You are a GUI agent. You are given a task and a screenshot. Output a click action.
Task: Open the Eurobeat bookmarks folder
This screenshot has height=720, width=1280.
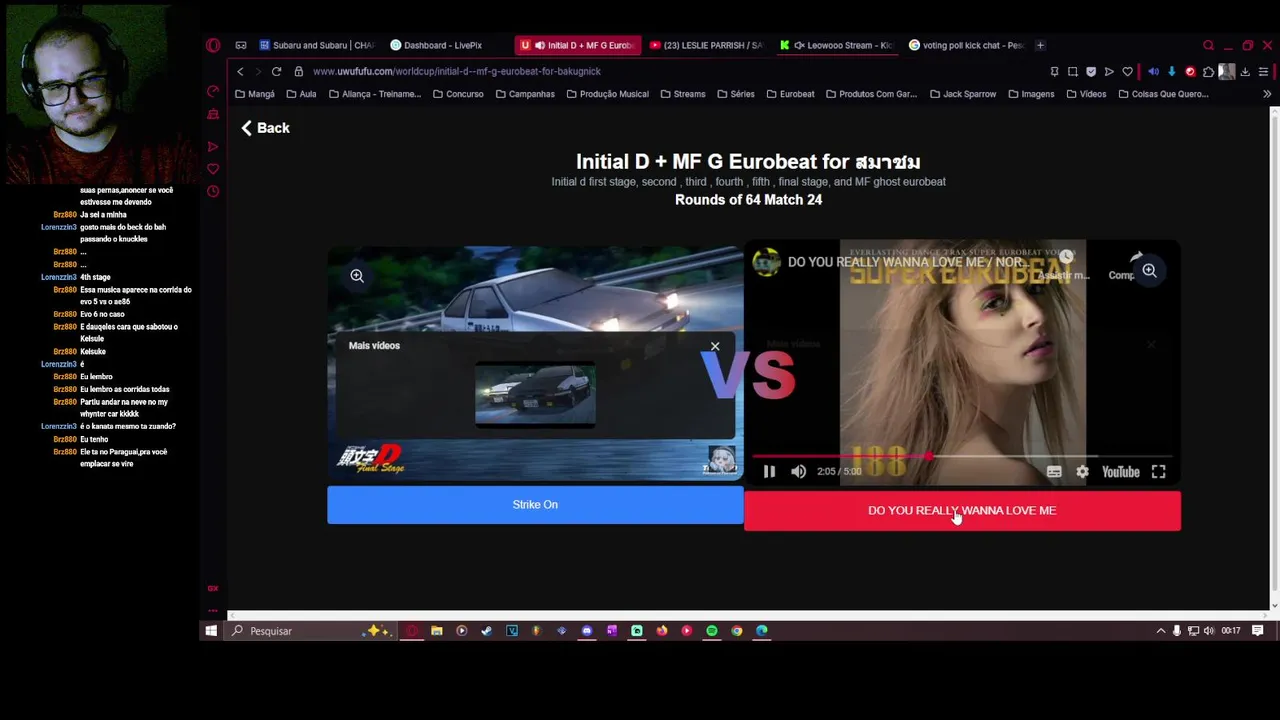pos(790,94)
